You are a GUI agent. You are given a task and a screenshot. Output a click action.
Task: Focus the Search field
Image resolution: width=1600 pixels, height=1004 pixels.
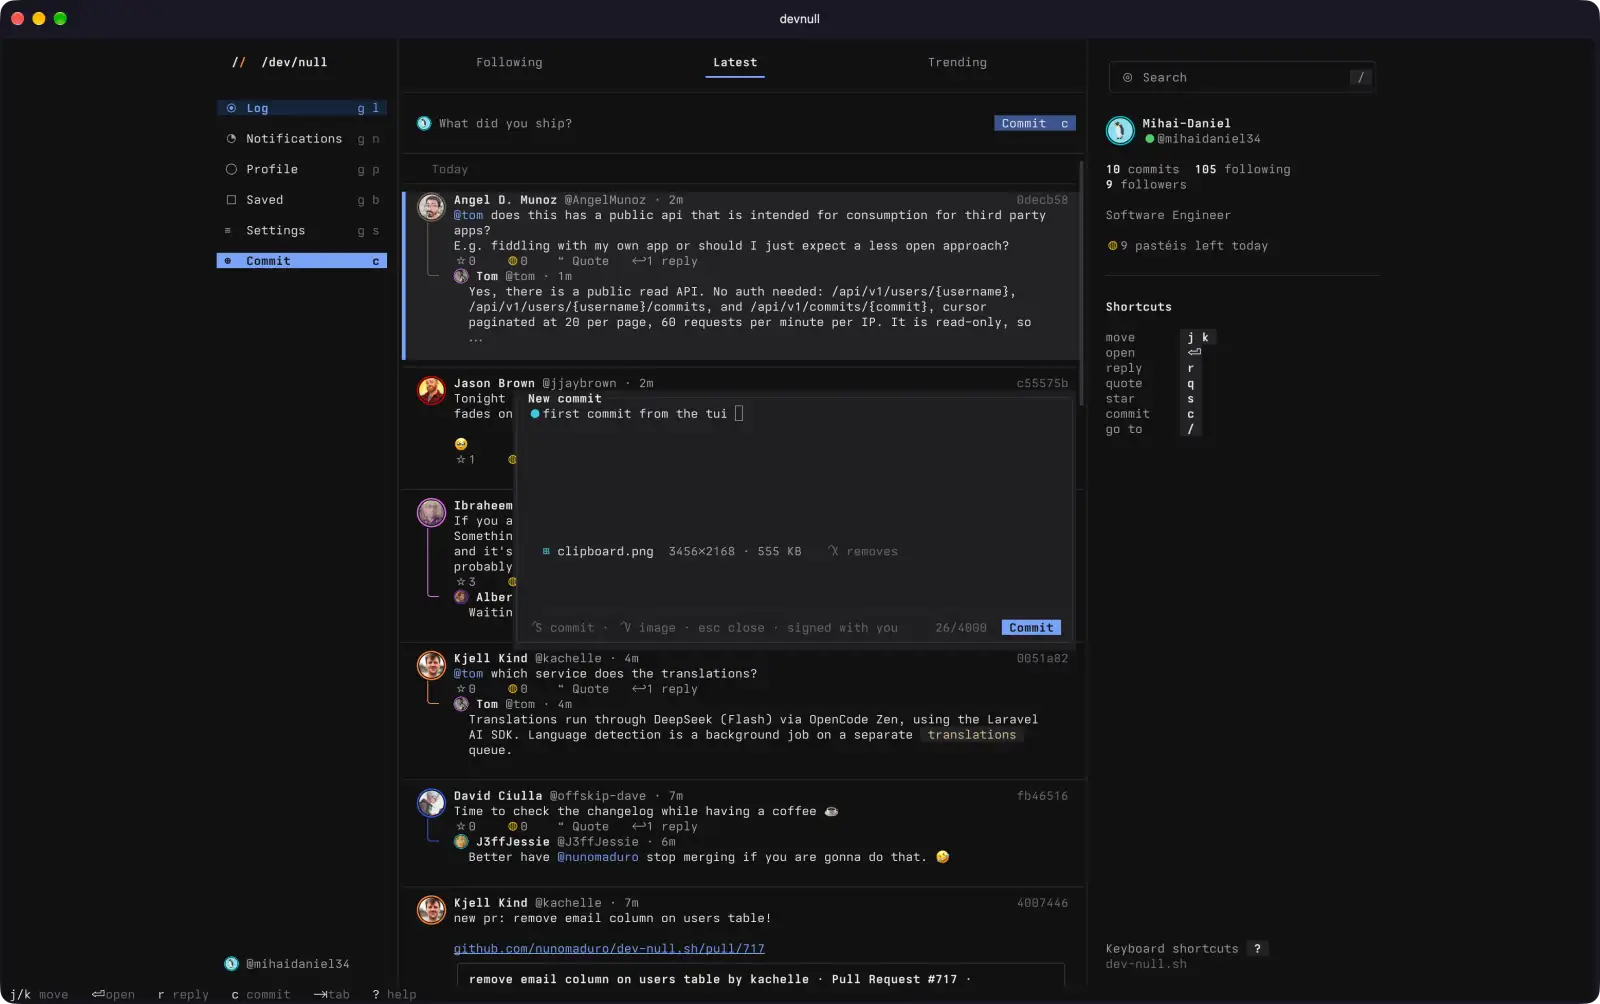(x=1242, y=77)
